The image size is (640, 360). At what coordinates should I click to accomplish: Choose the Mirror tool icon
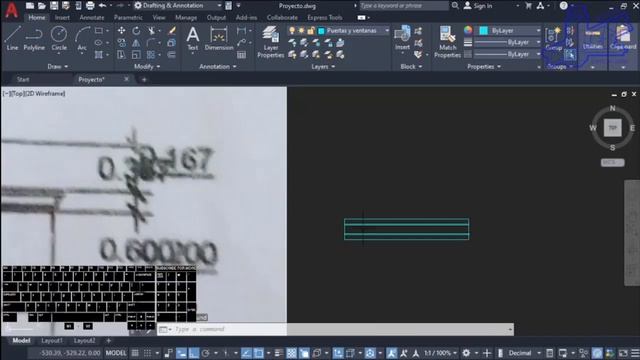[136, 43]
